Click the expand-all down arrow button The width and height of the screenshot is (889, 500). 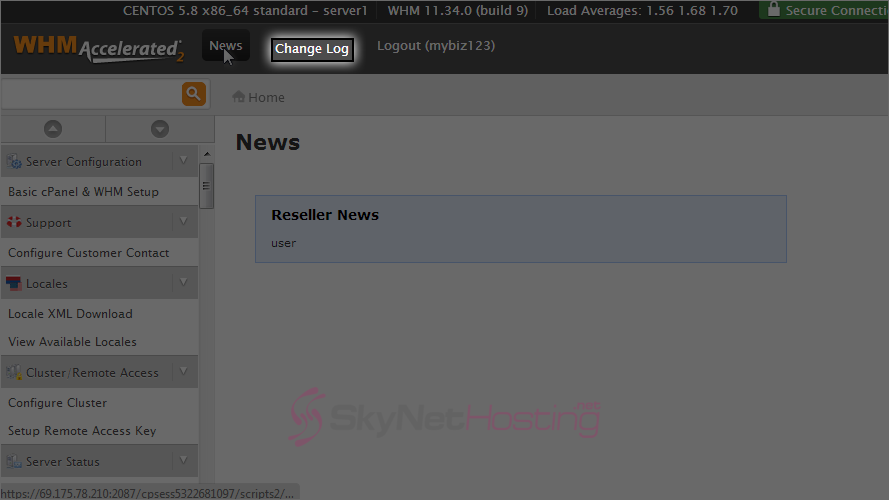[x=160, y=129]
